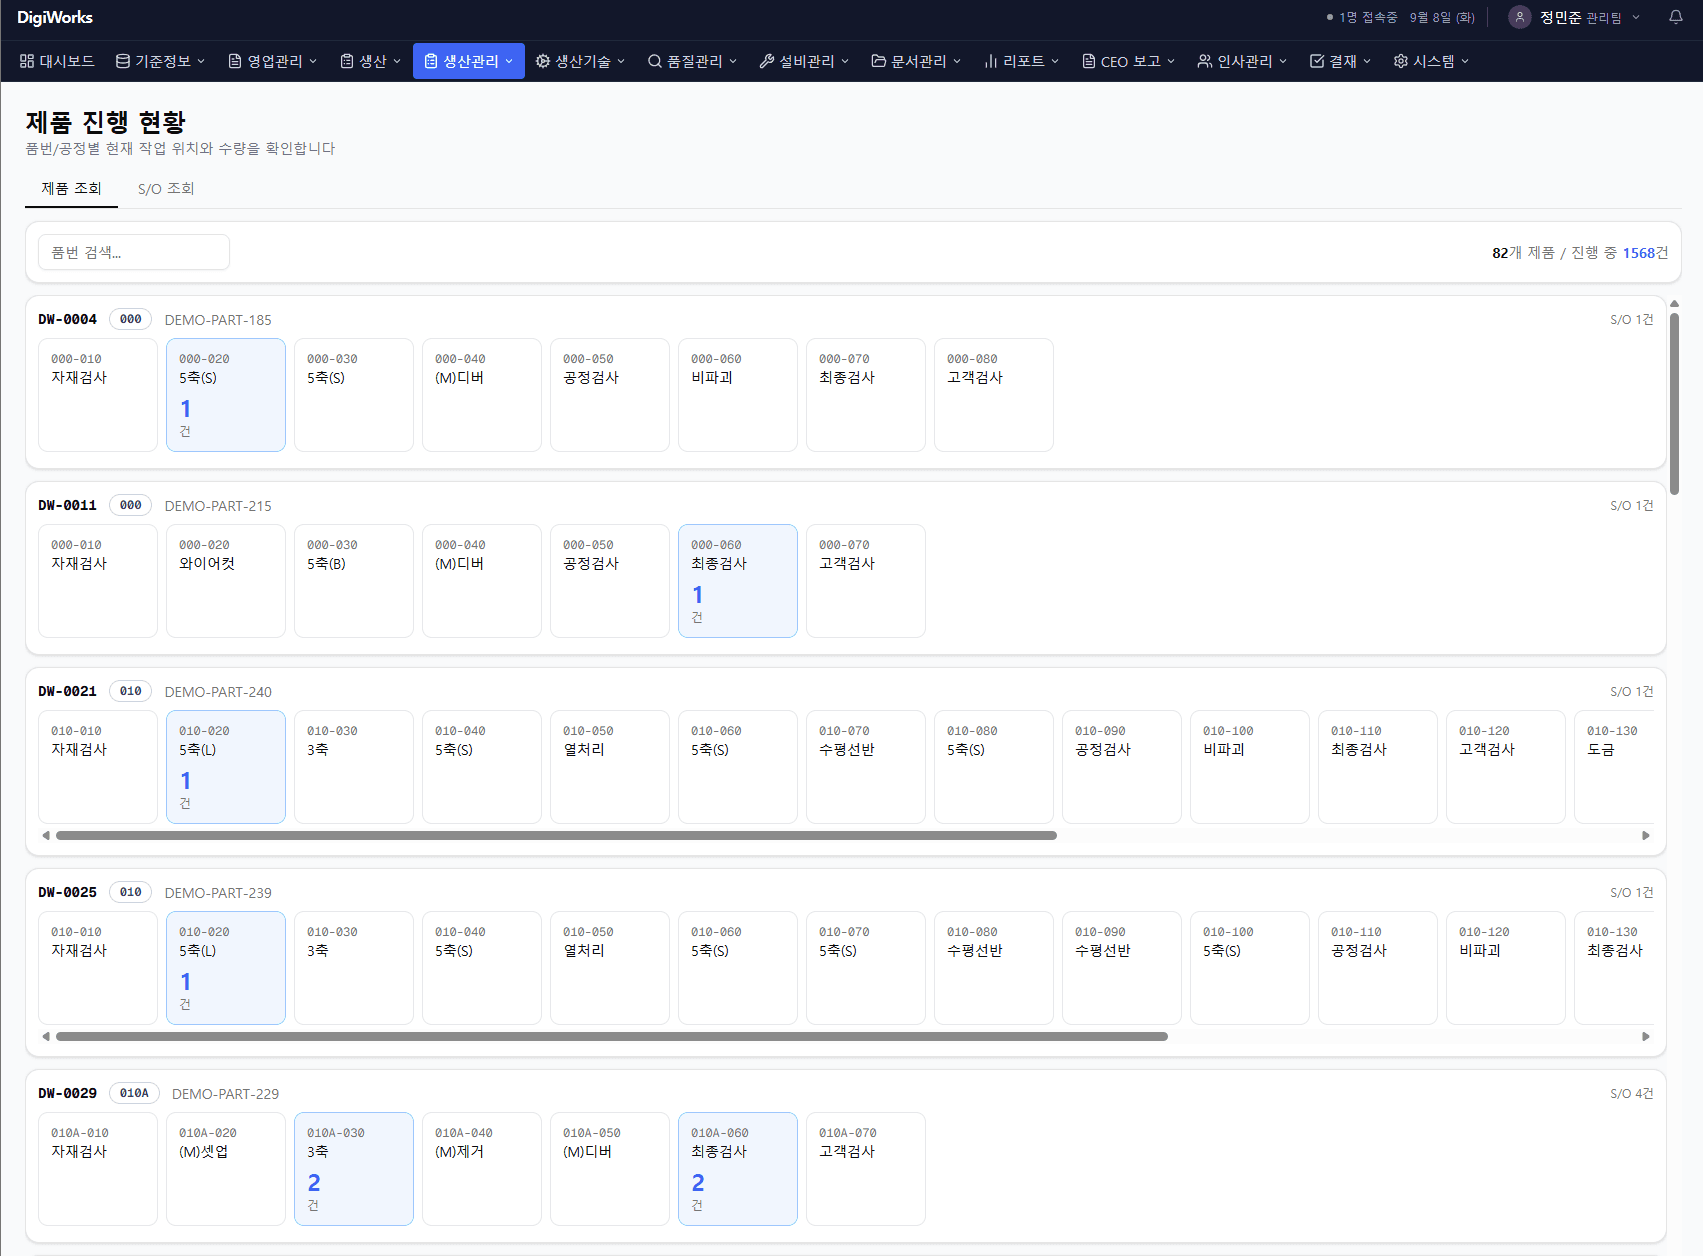Expand the 기준정보 dropdown menu
1703x1256 pixels.
click(x=161, y=61)
